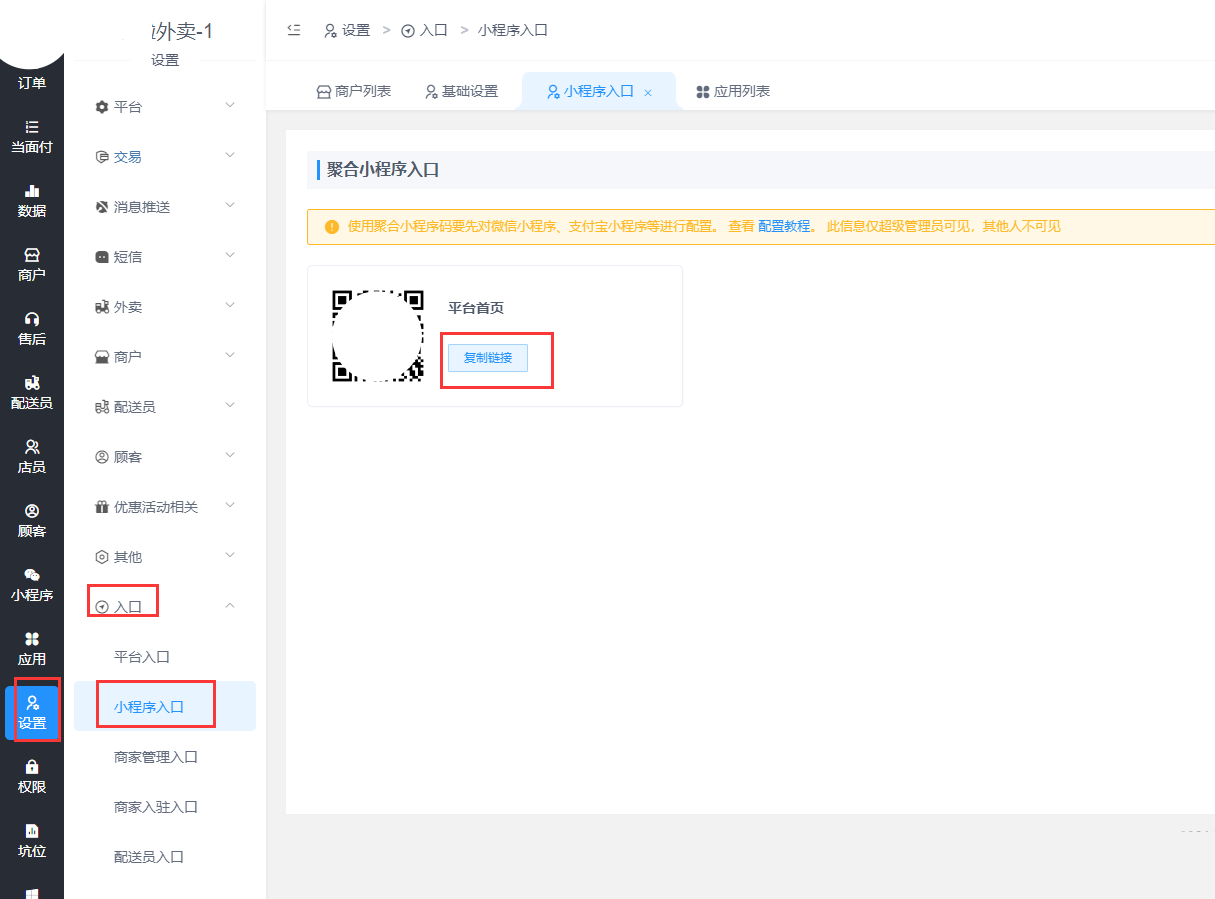The image size is (1215, 899).
Task: Open the 数据 statistics sidebar icon
Action: tap(32, 201)
